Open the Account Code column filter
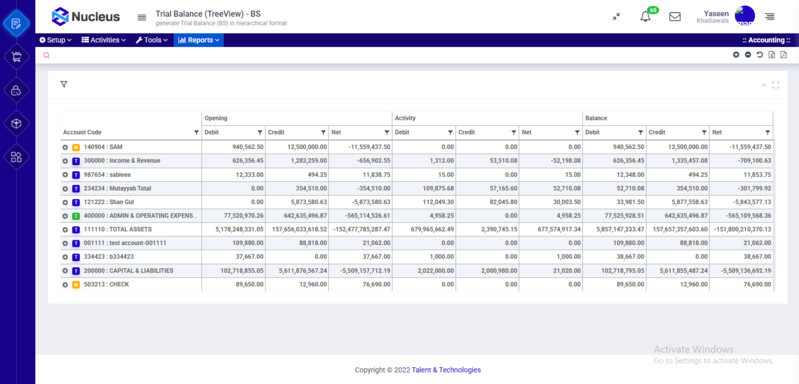Image resolution: width=799 pixels, height=384 pixels. click(197, 132)
